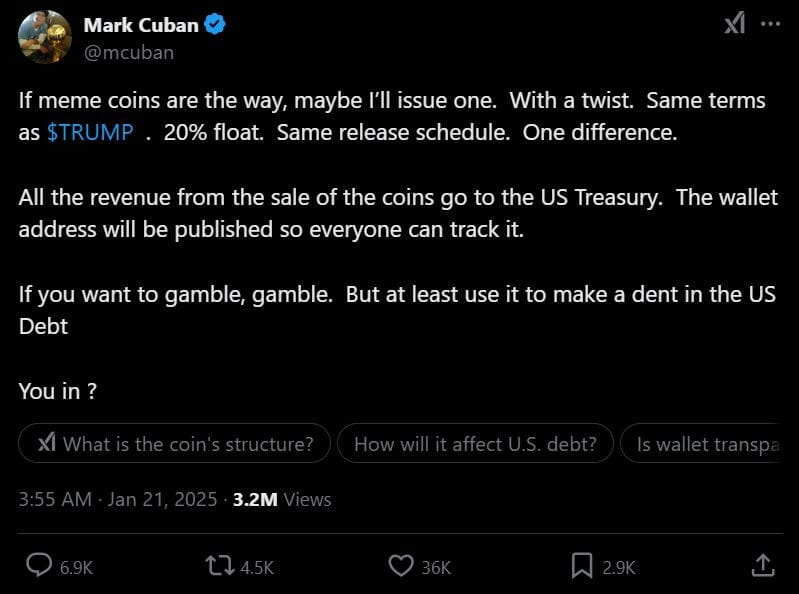The image size is (799, 594).
Task: Like the post with the heart icon
Action: [x=400, y=566]
